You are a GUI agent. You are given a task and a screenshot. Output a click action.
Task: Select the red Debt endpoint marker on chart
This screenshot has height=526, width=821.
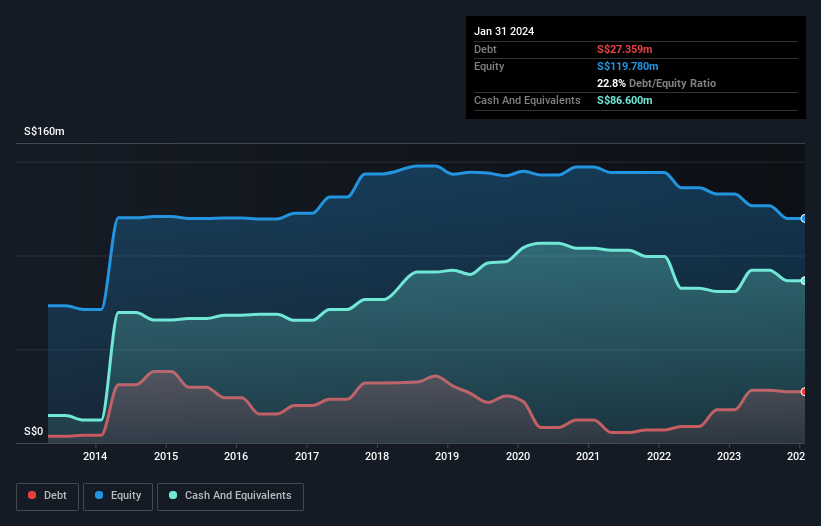click(804, 391)
